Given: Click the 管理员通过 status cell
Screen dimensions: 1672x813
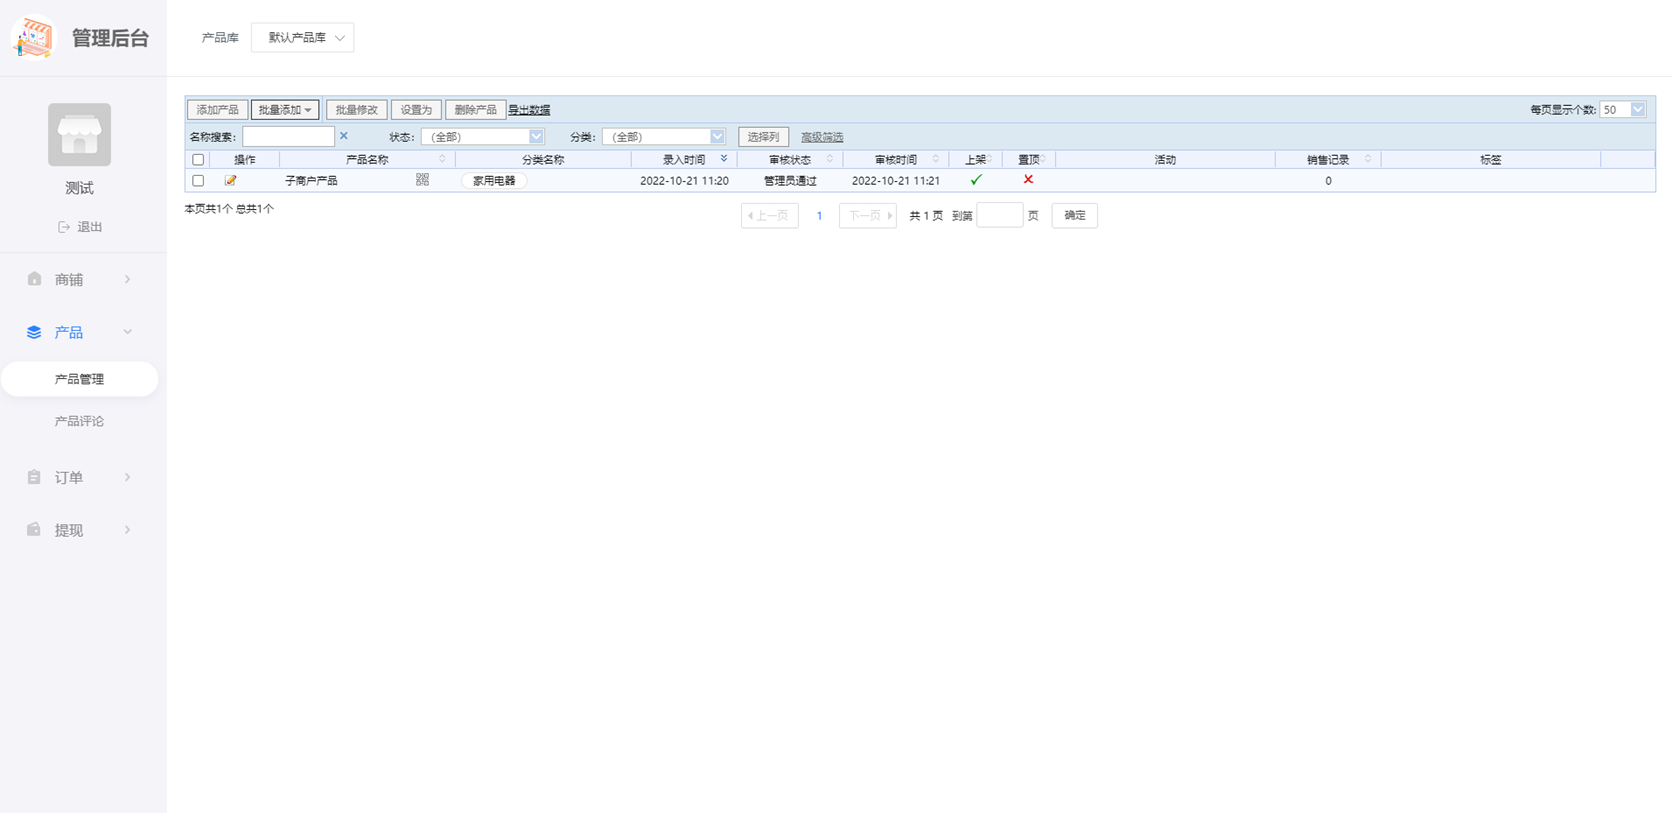Looking at the screenshot, I should (790, 181).
